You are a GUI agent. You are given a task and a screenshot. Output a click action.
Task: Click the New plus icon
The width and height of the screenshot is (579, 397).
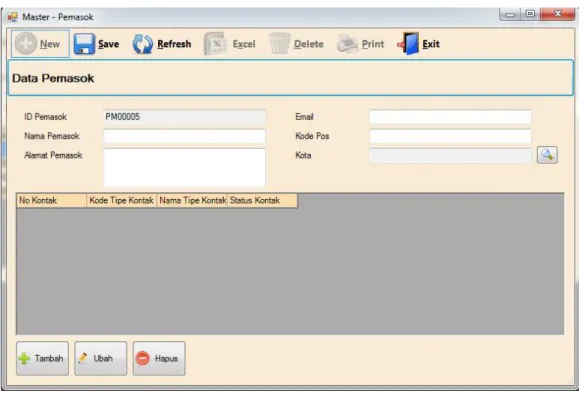25,44
